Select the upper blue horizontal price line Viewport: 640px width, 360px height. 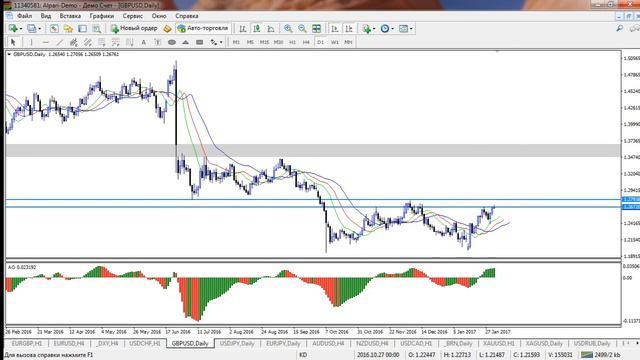(313, 200)
